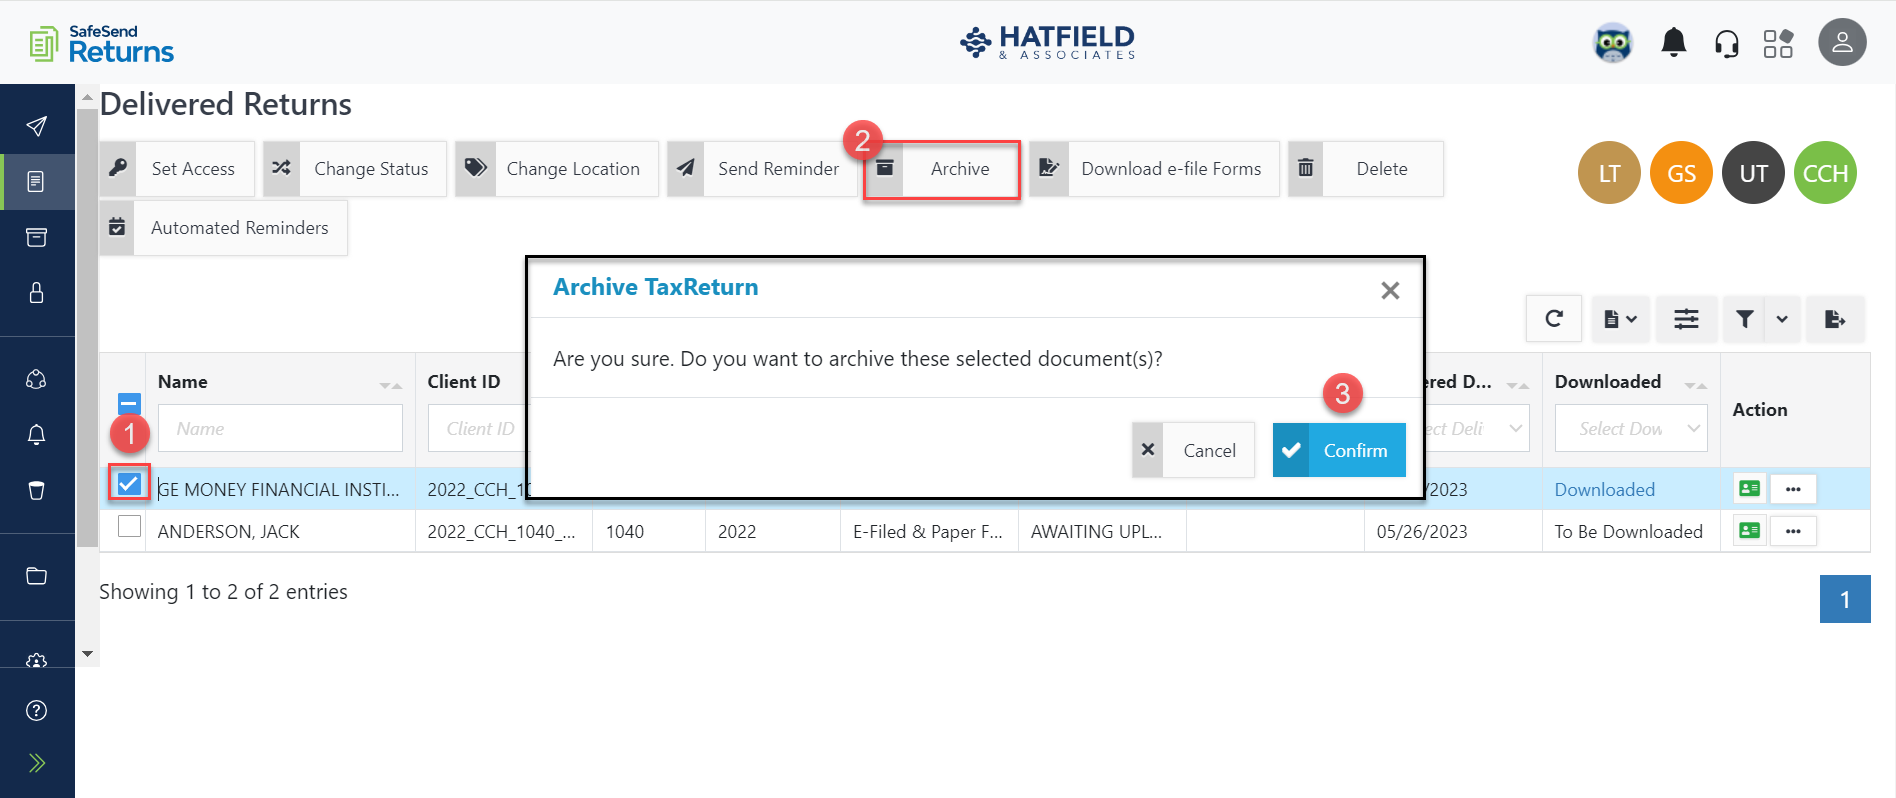Expand the filter options chevron
1896x798 pixels.
point(1782,319)
